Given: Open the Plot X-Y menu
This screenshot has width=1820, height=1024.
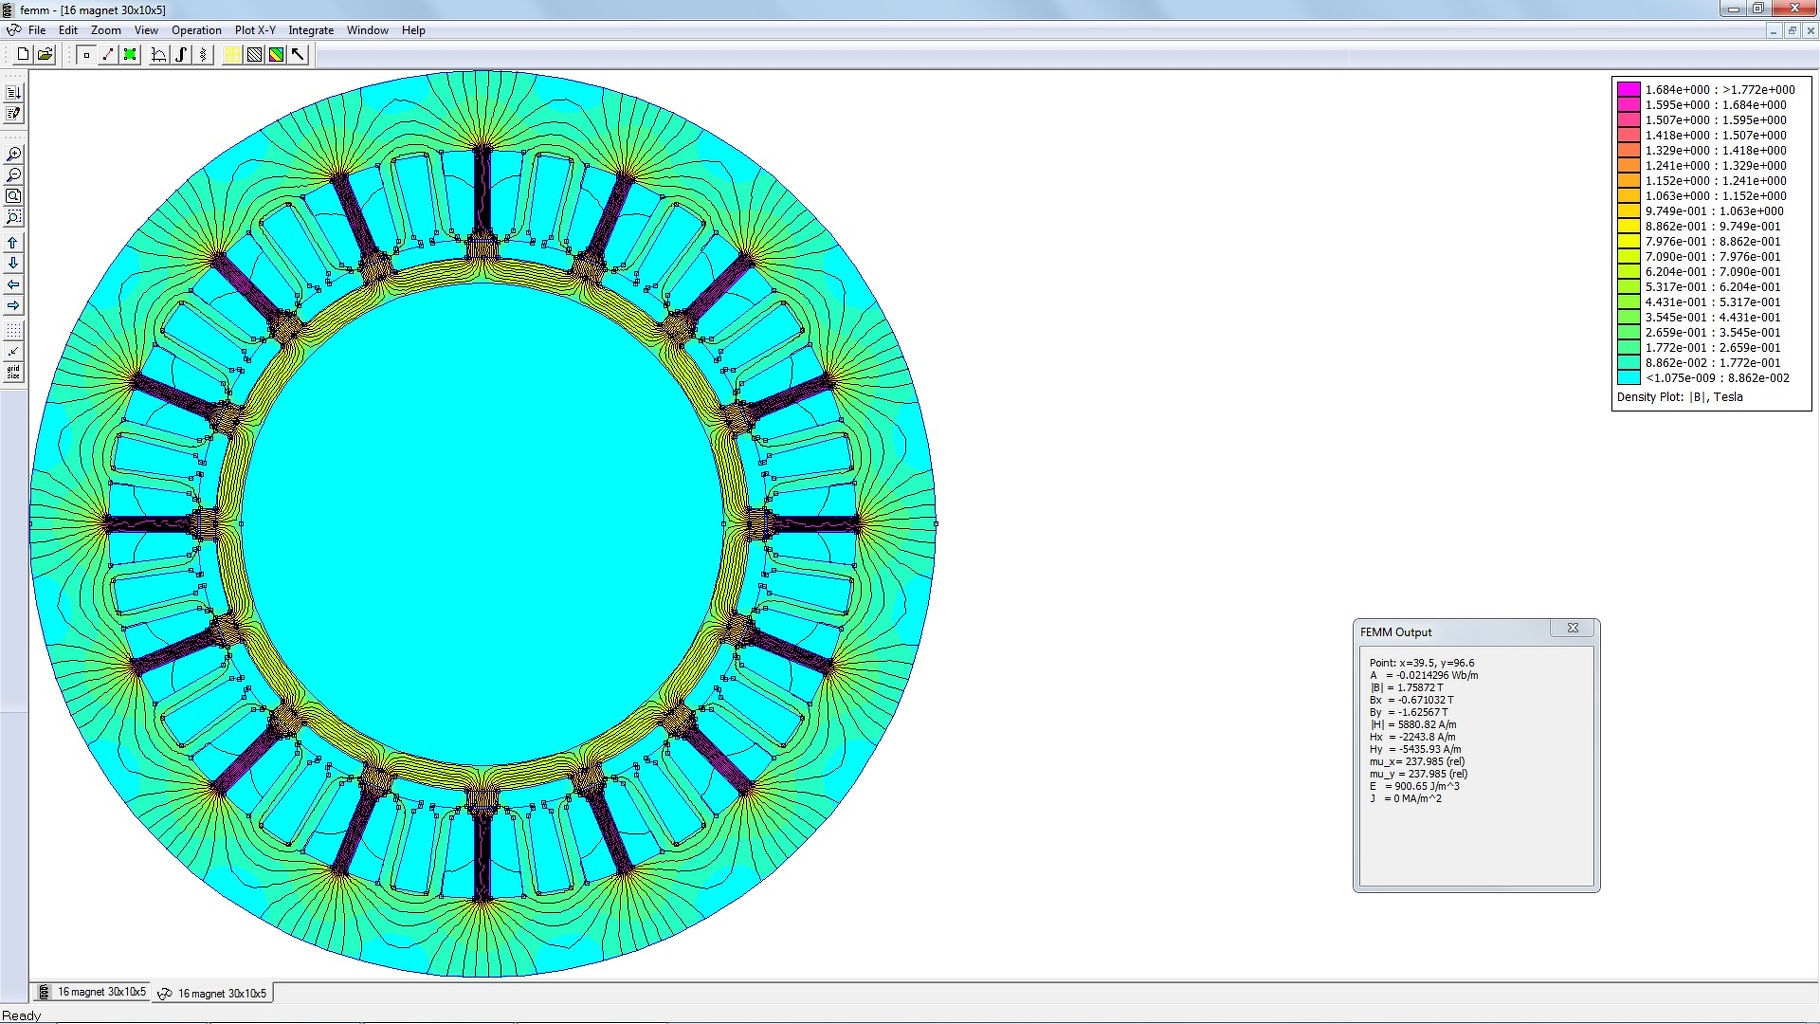Looking at the screenshot, I should 255,30.
